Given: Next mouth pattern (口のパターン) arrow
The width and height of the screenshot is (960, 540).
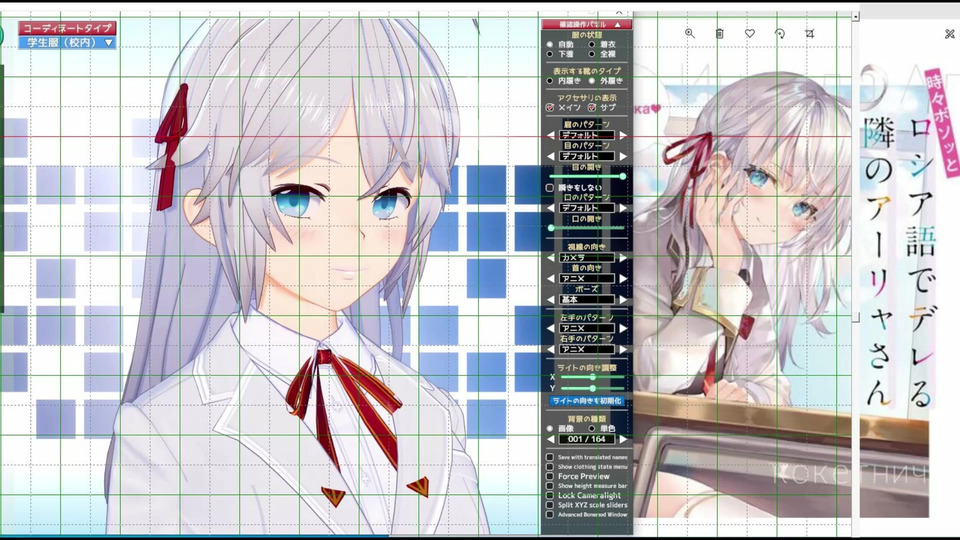Looking at the screenshot, I should point(623,208).
